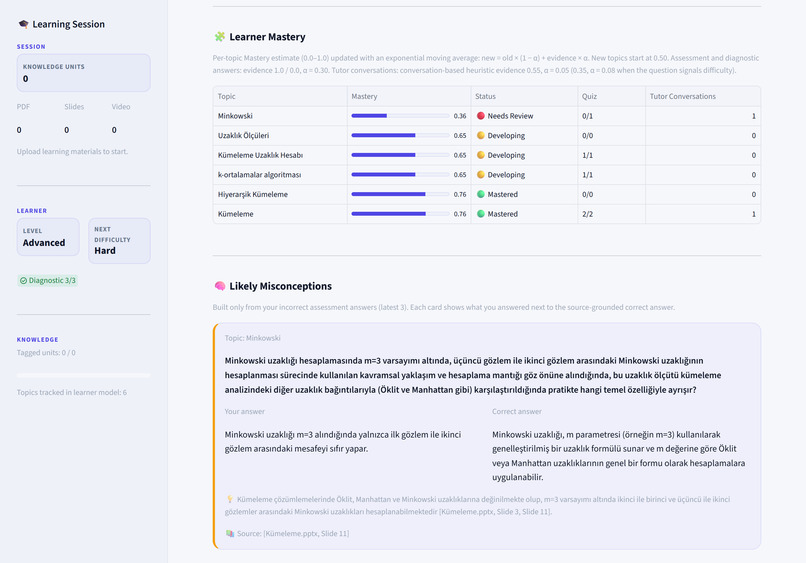Click the lightbulb hint icon in misconception card

[230, 499]
